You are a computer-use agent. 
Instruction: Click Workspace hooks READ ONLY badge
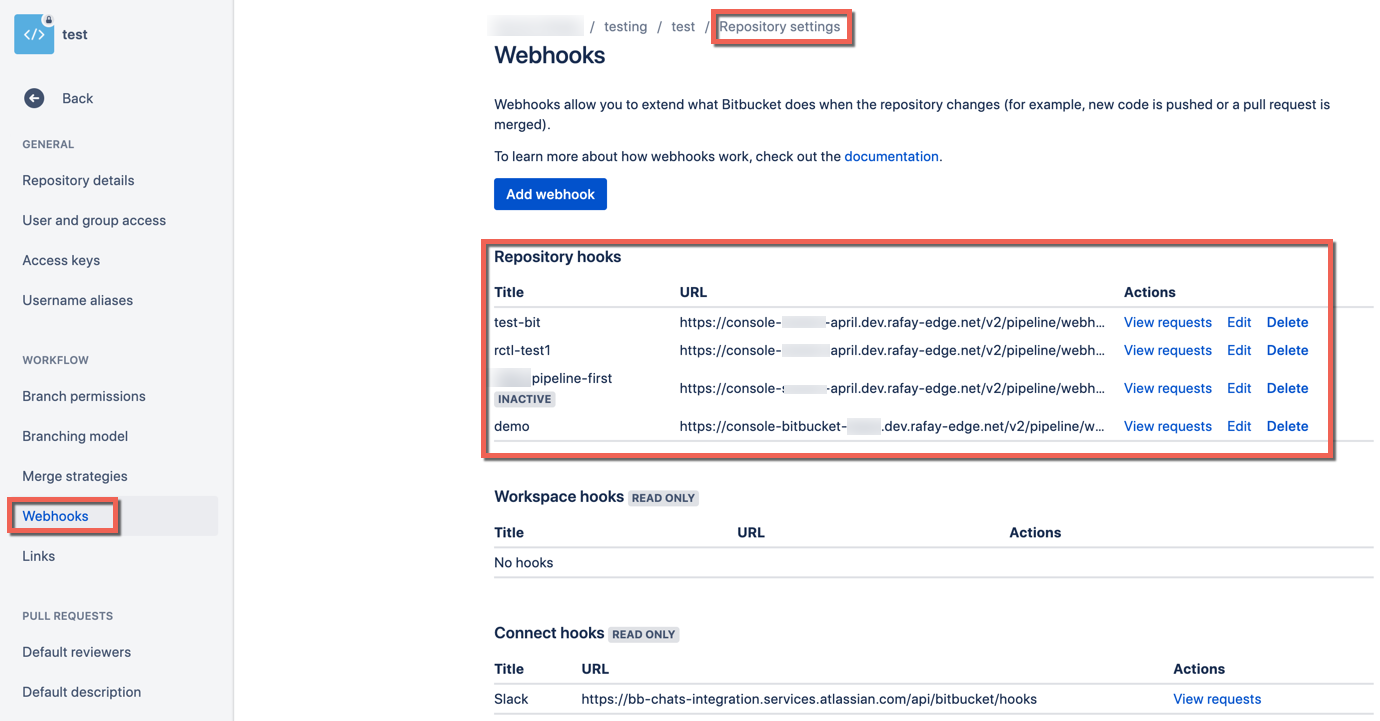click(x=663, y=498)
